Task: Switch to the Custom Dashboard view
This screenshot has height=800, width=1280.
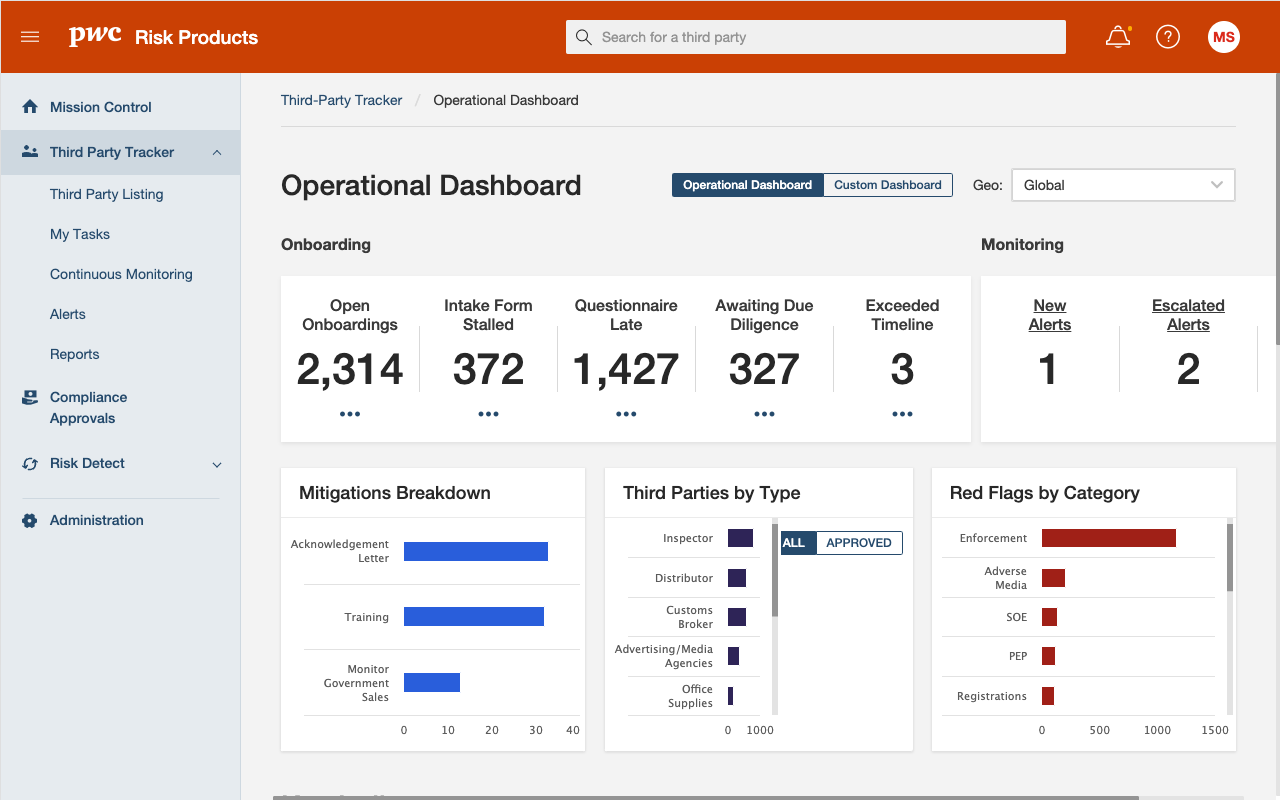Action: pos(887,185)
